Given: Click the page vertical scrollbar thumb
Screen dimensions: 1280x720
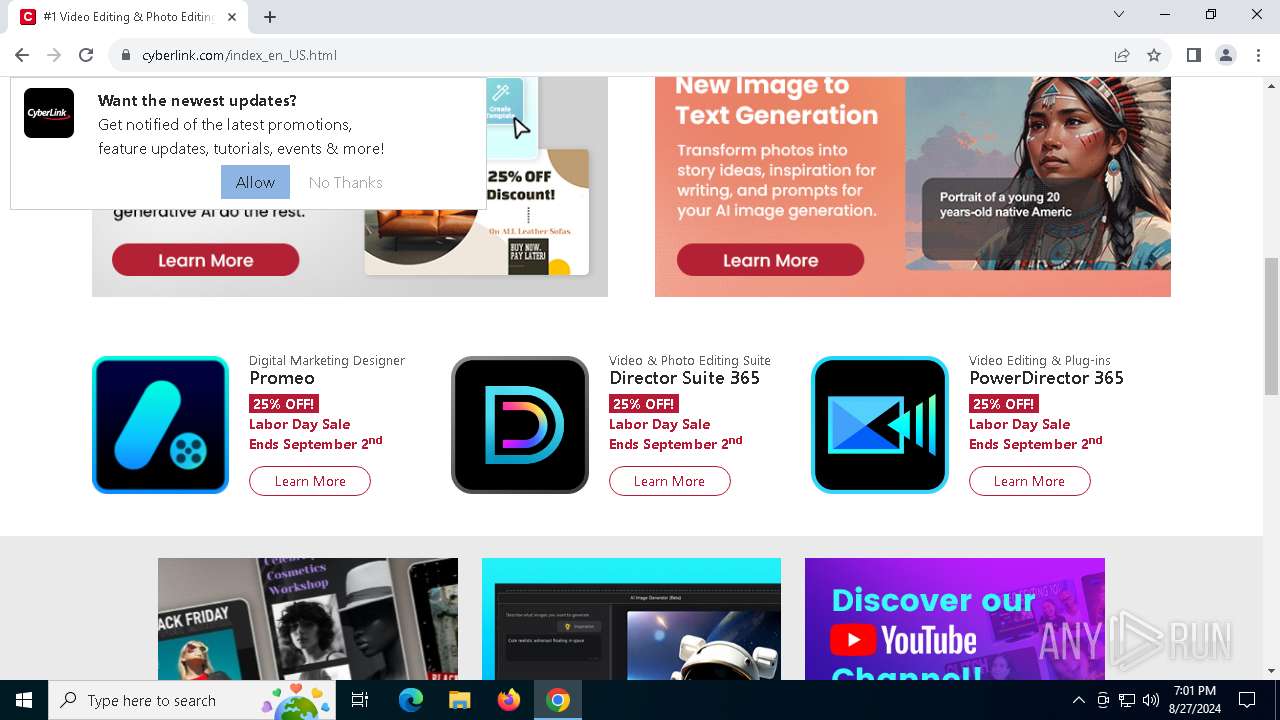Looking at the screenshot, I should pos(1271,326).
